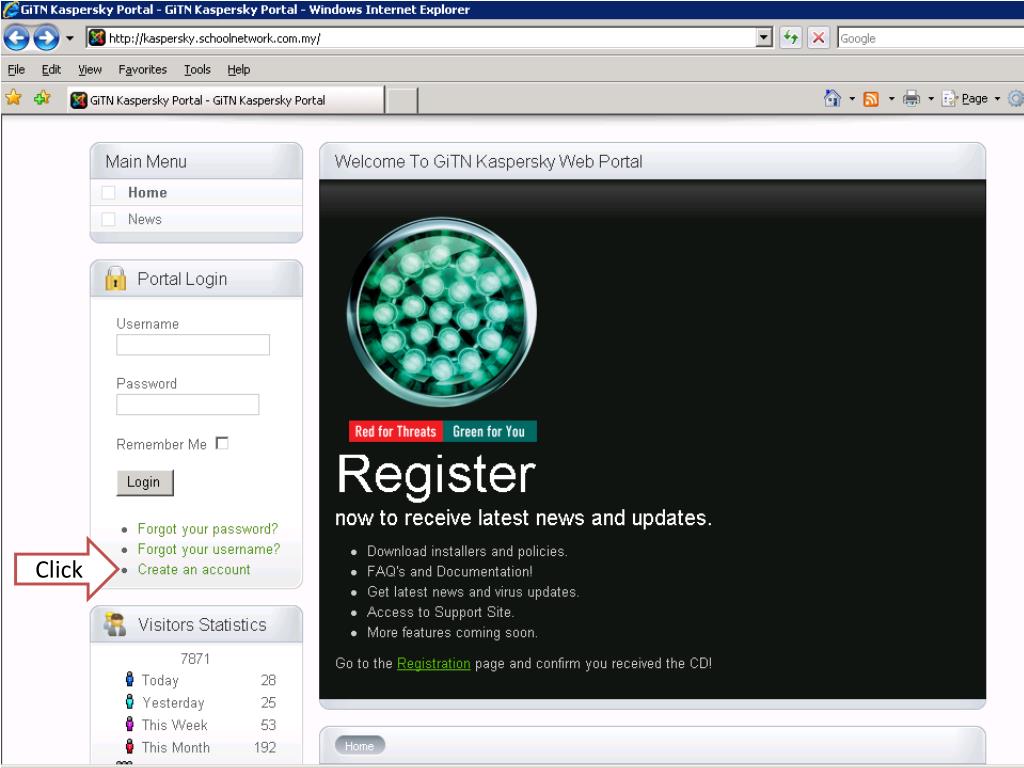Click the purple This Week visitor icon
Image resolution: width=1024 pixels, height=768 pixels.
129,724
